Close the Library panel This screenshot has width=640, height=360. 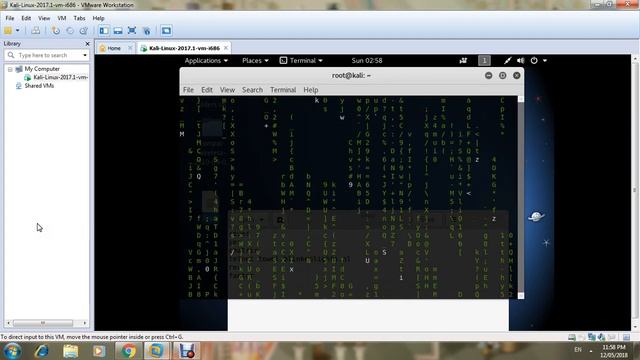(x=87, y=44)
